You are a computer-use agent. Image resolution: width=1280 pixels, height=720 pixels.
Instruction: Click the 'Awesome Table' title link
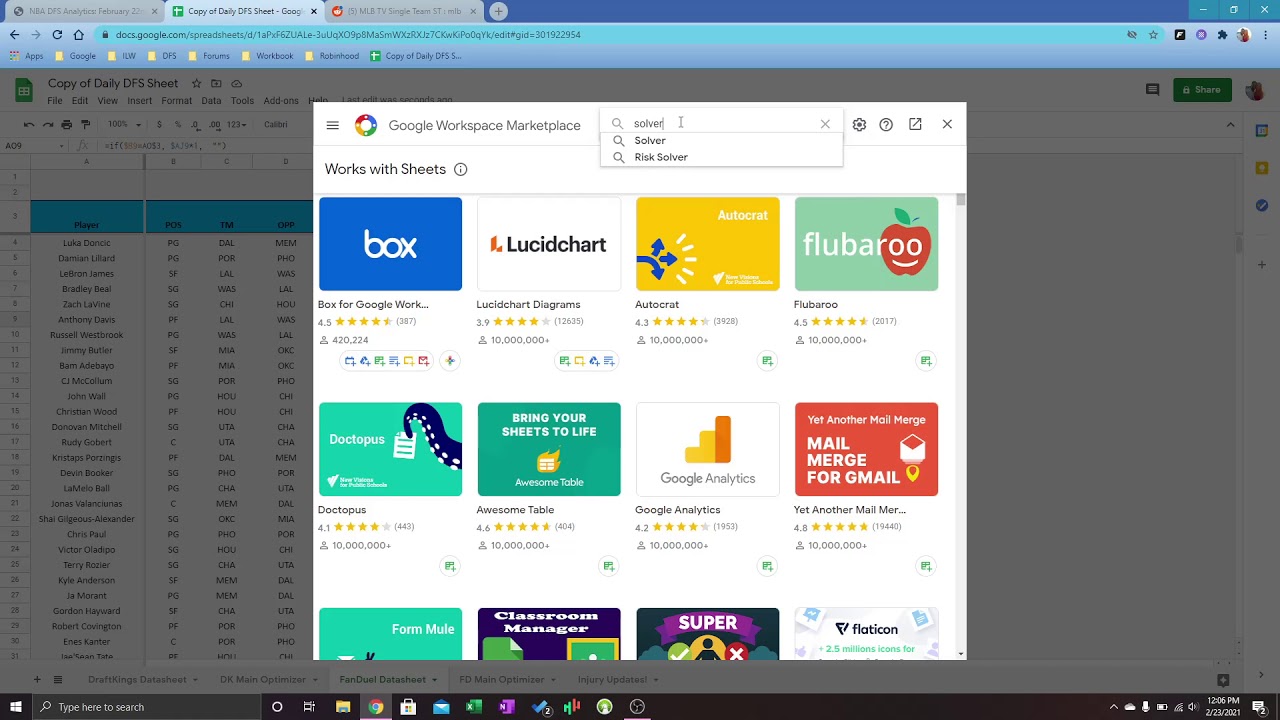515,510
